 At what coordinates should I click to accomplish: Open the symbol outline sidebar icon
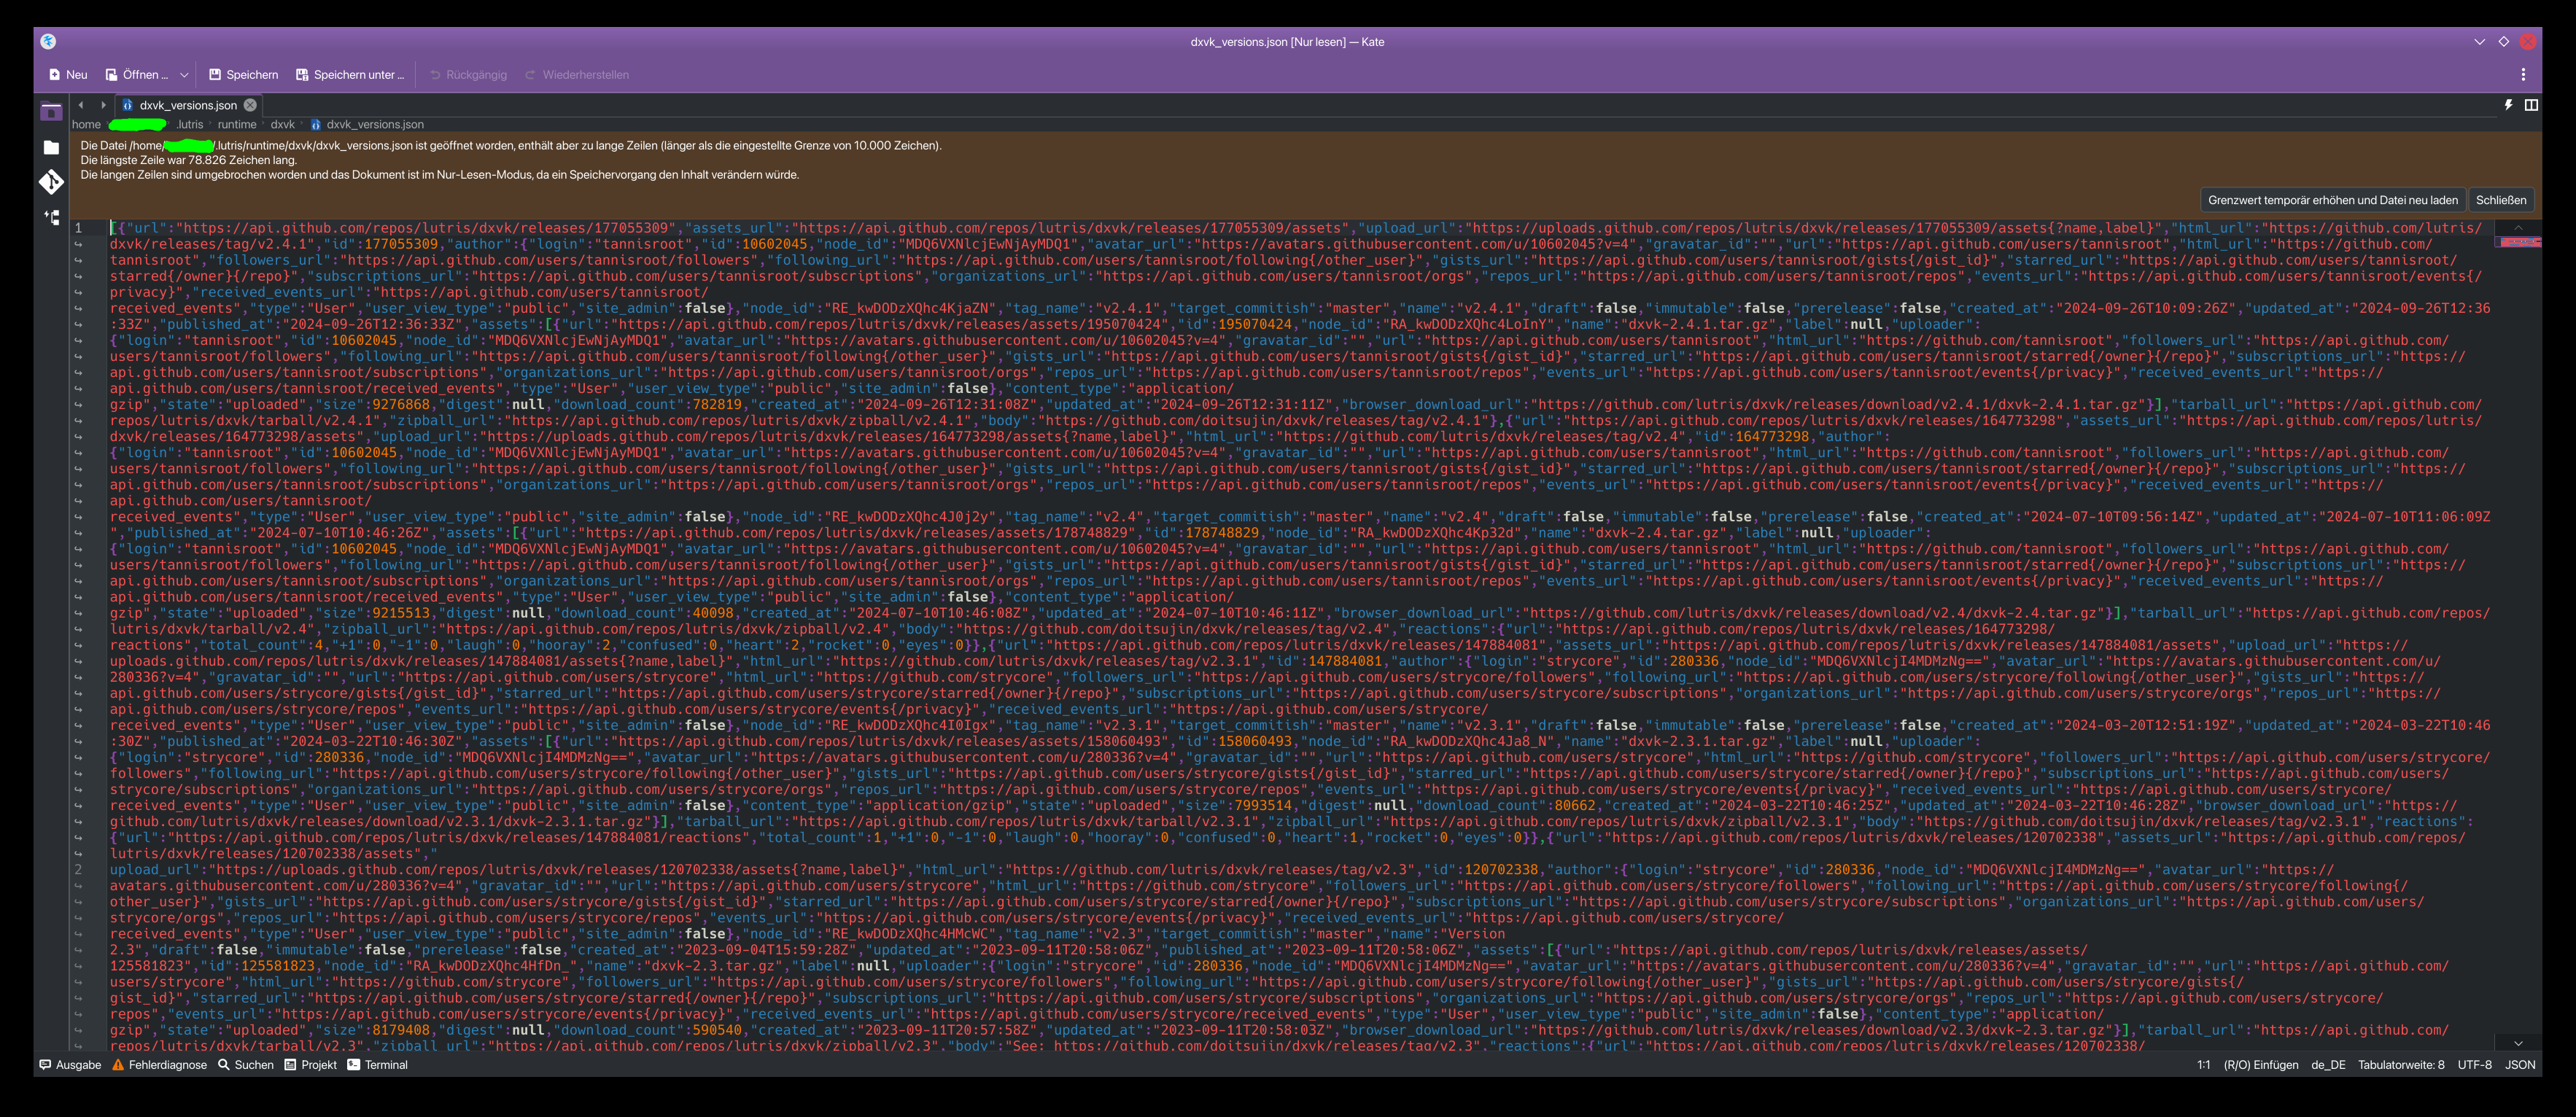pyautogui.click(x=51, y=217)
